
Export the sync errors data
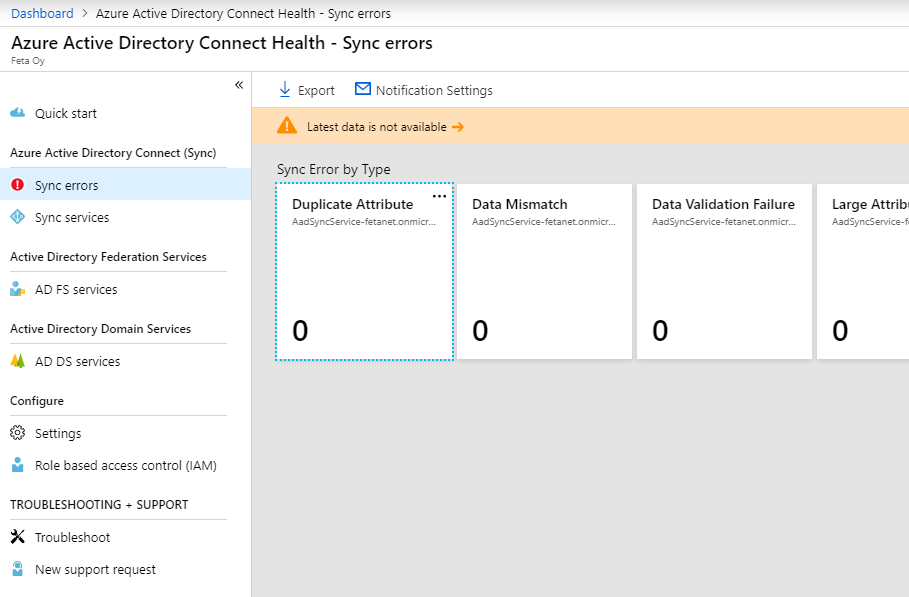306,90
